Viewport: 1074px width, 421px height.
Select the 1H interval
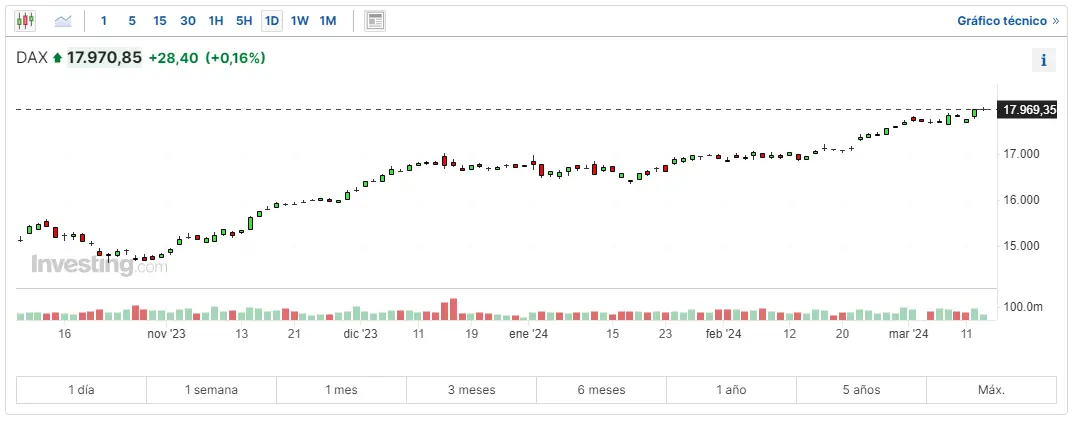click(216, 20)
